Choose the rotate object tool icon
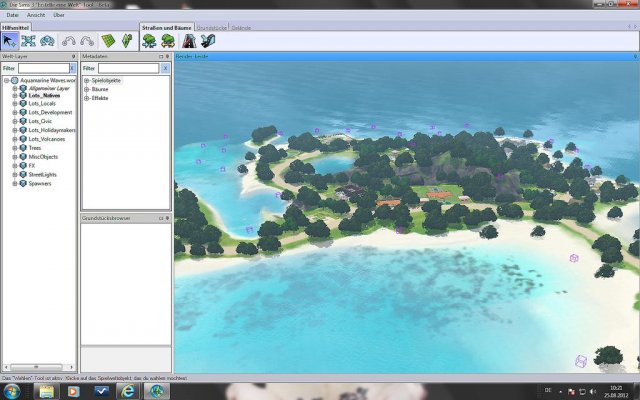 pos(47,41)
